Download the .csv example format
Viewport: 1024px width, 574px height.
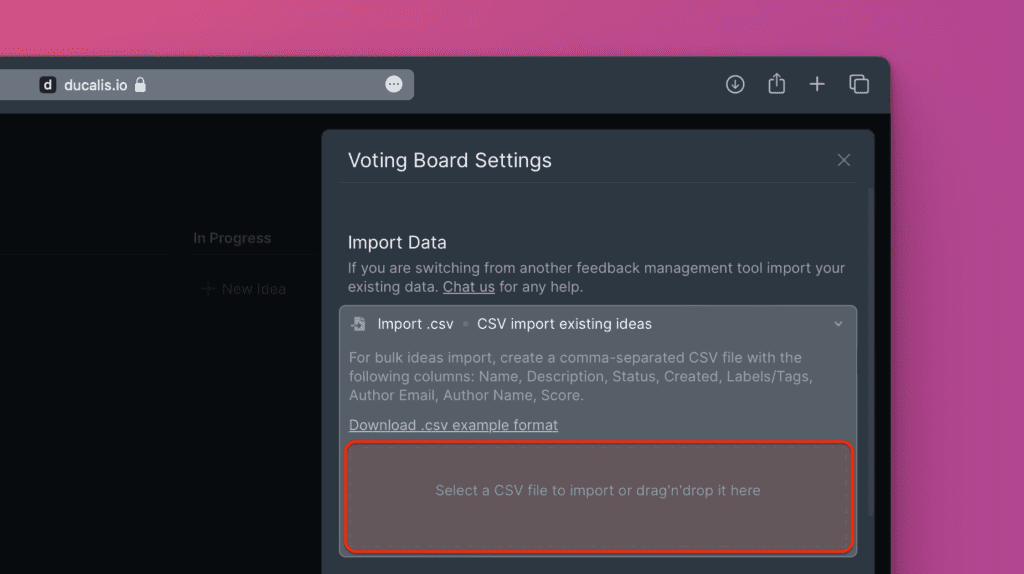(453, 425)
